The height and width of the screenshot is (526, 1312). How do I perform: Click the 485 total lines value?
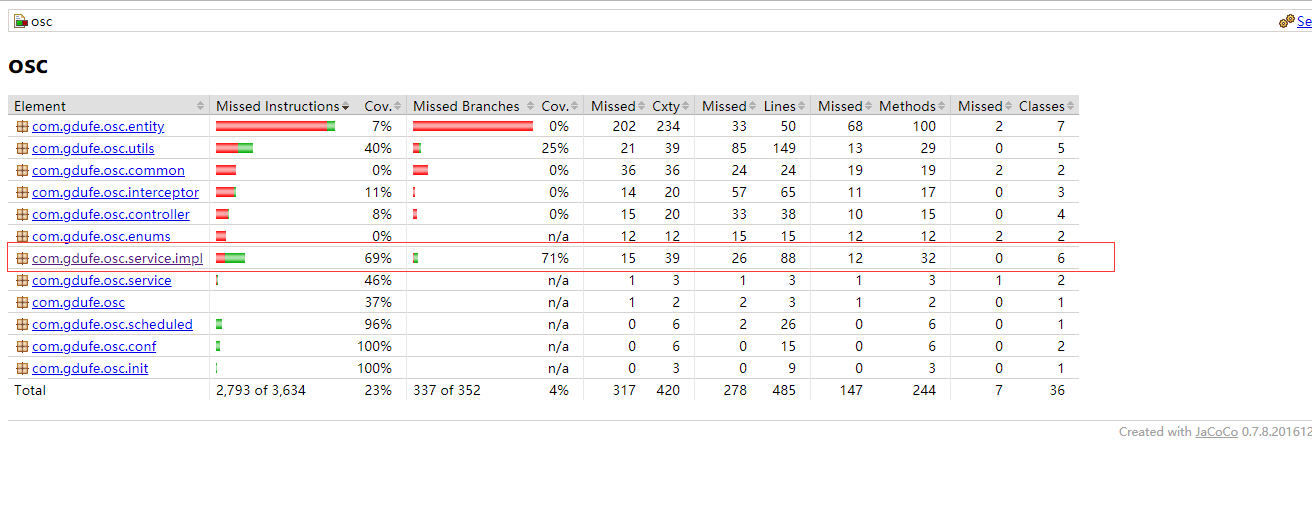pyautogui.click(x=783, y=391)
